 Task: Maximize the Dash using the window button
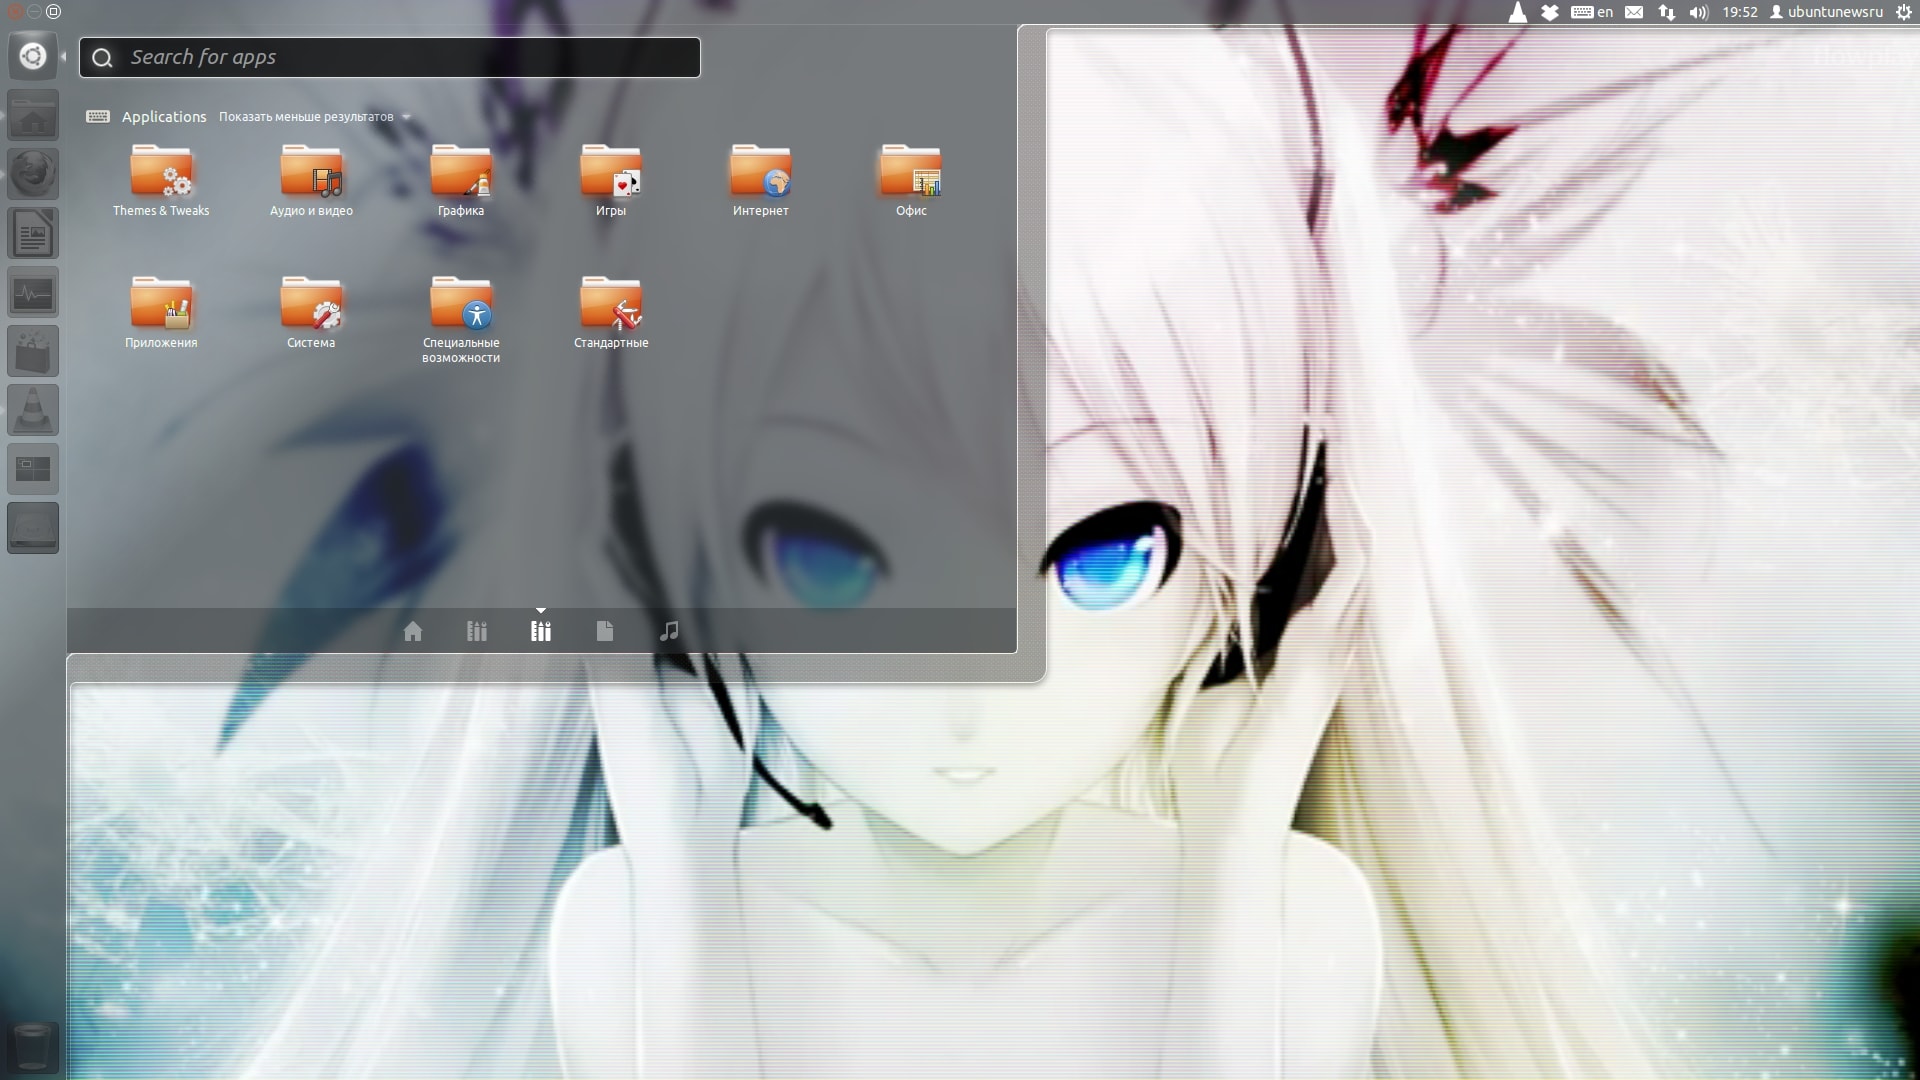click(x=54, y=11)
